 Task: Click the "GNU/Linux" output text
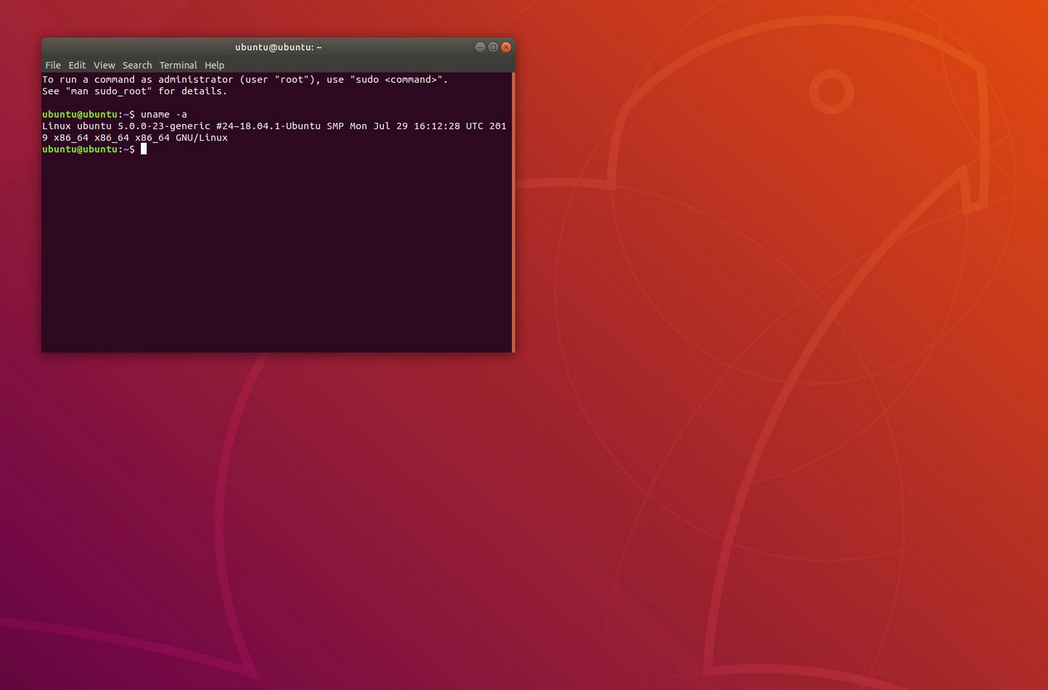(x=201, y=138)
